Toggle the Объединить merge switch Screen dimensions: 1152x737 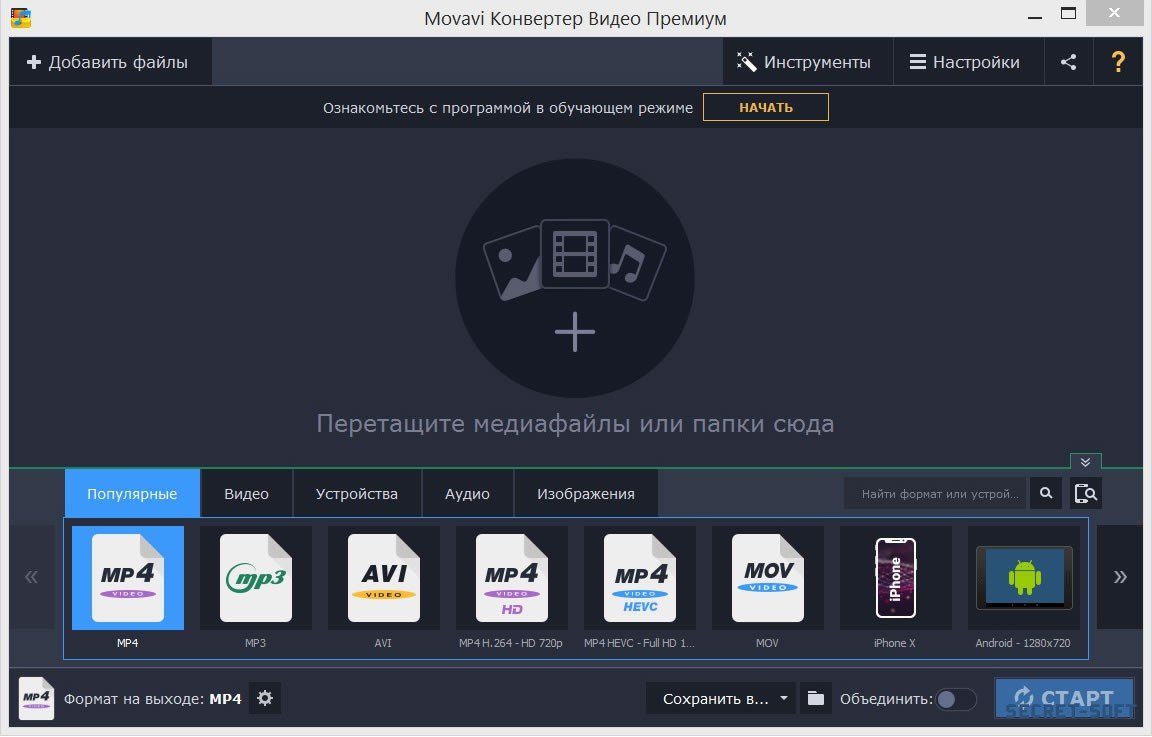coord(955,699)
